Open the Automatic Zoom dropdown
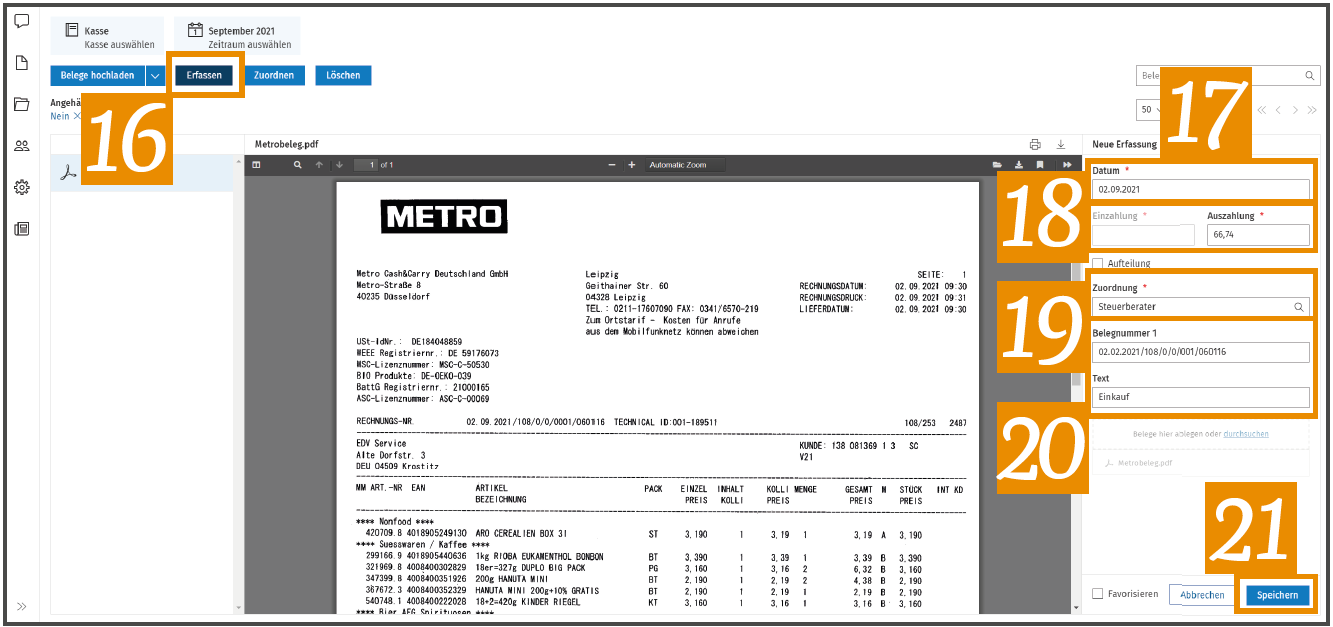Viewport: 1333px width, 627px height. tap(683, 165)
